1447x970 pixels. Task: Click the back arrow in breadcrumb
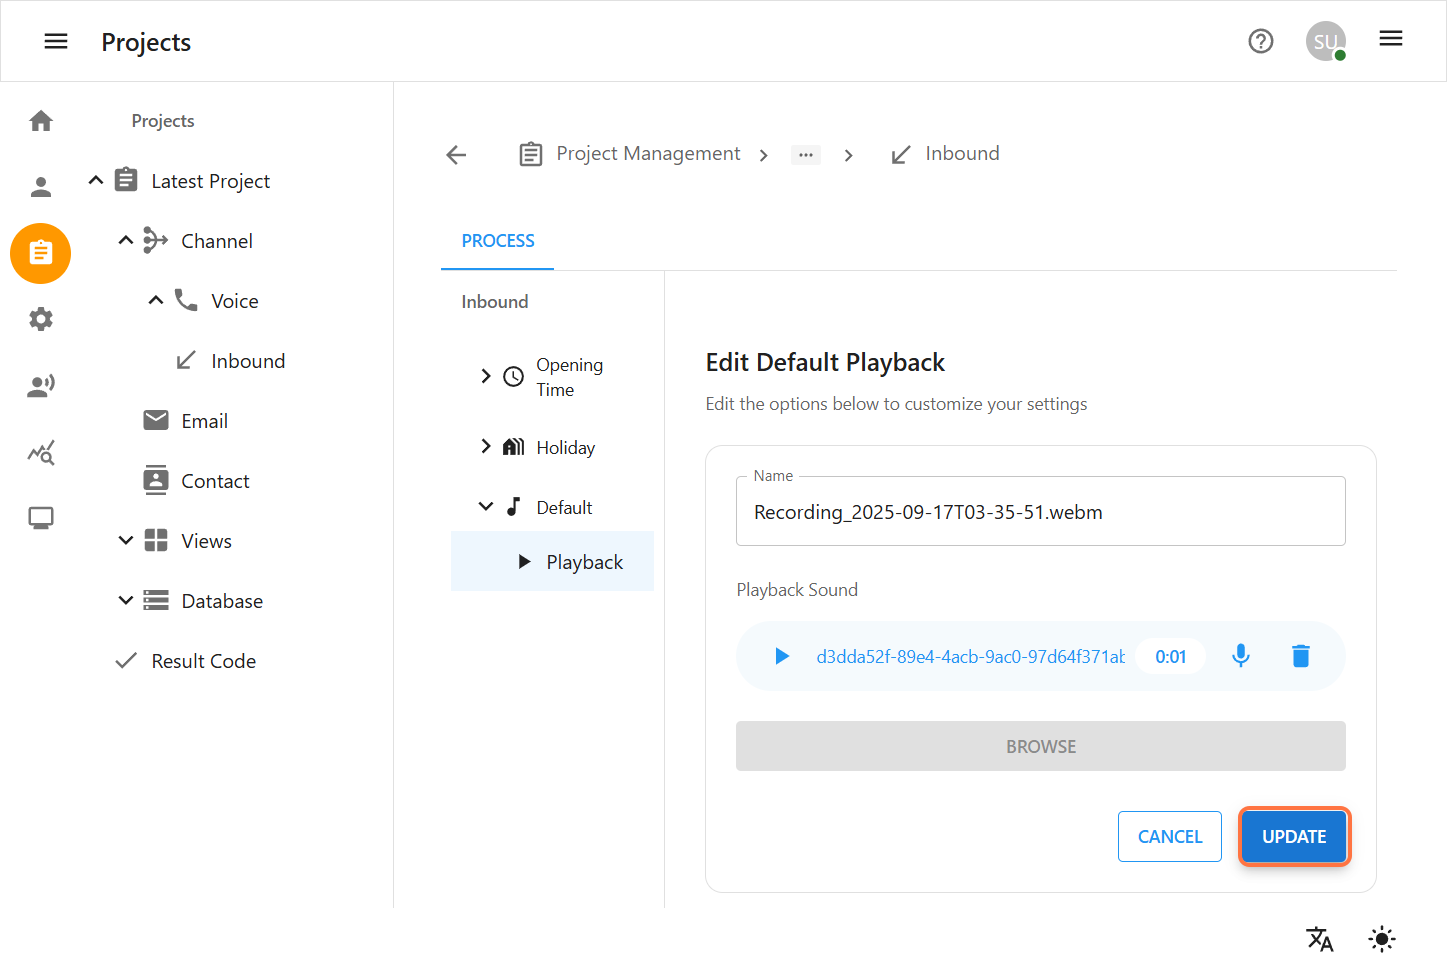(x=456, y=154)
